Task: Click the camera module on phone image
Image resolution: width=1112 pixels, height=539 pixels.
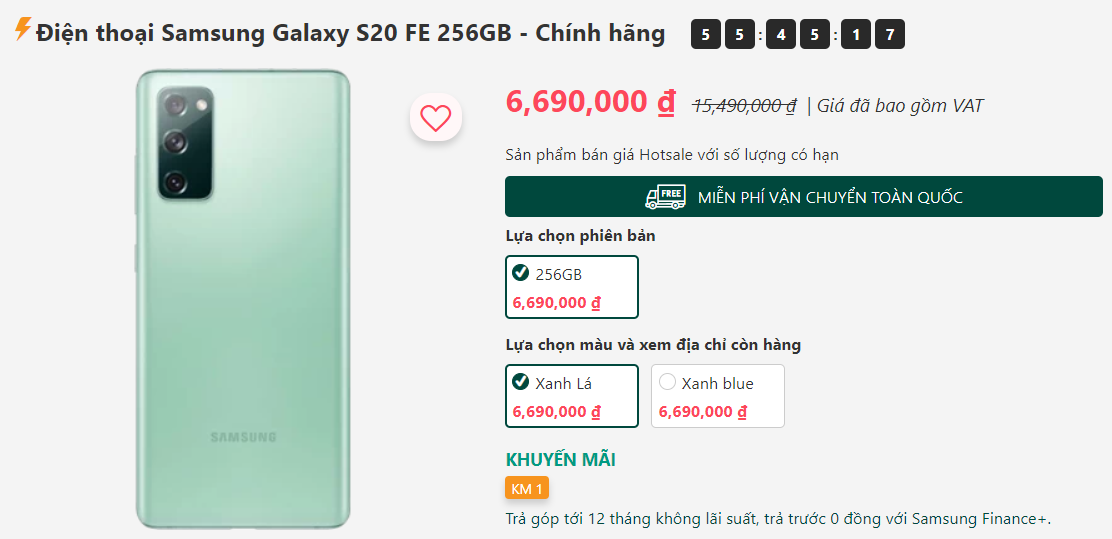Action: tap(185, 144)
